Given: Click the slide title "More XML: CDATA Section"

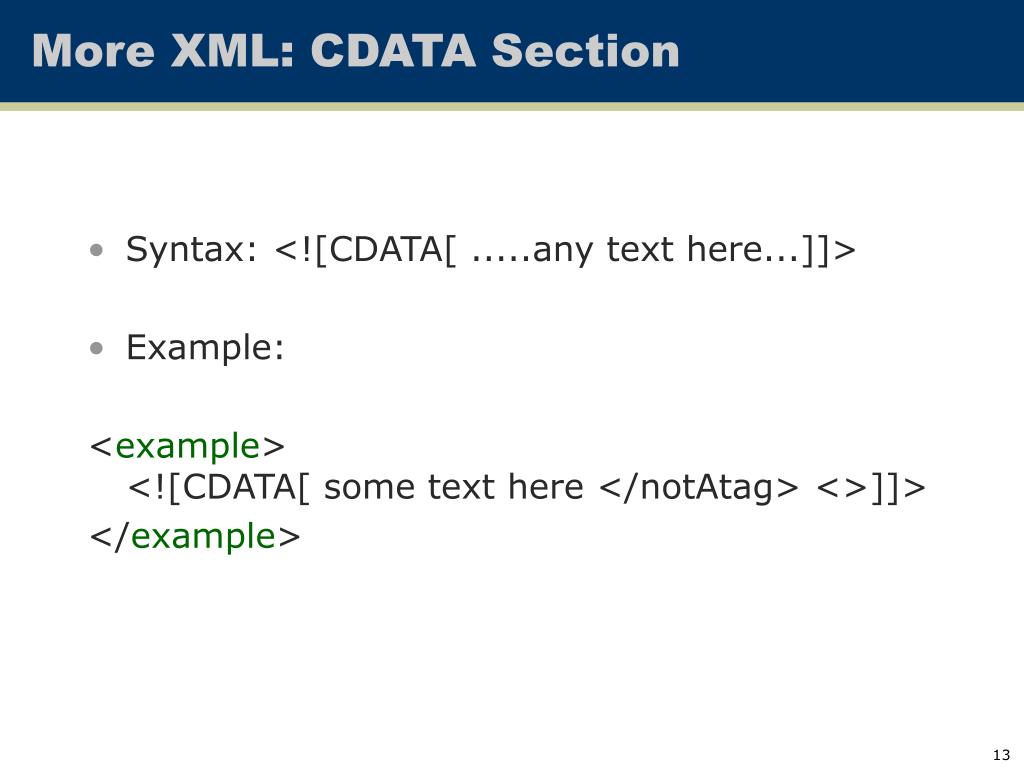Looking at the screenshot, I should pos(355,51).
